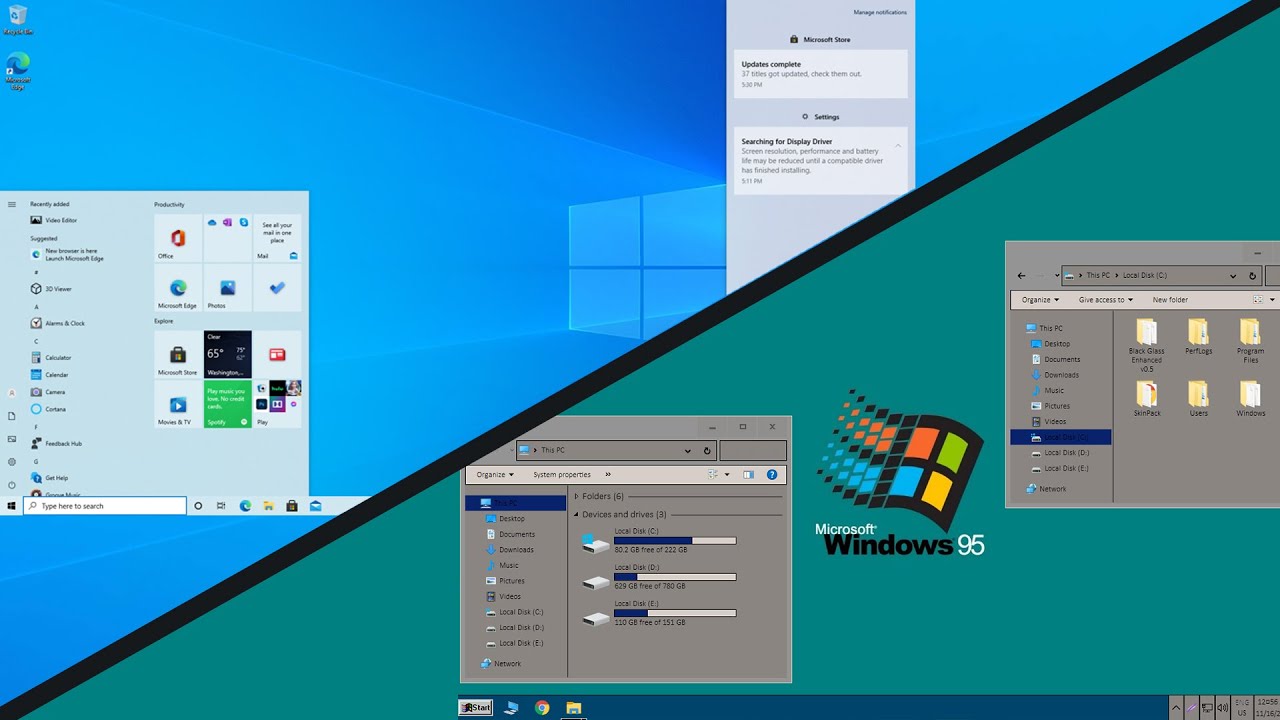This screenshot has width=1280, height=720.
Task: Expand the toolbar overflow chevrons in This PC window
Action: pyautogui.click(x=608, y=475)
